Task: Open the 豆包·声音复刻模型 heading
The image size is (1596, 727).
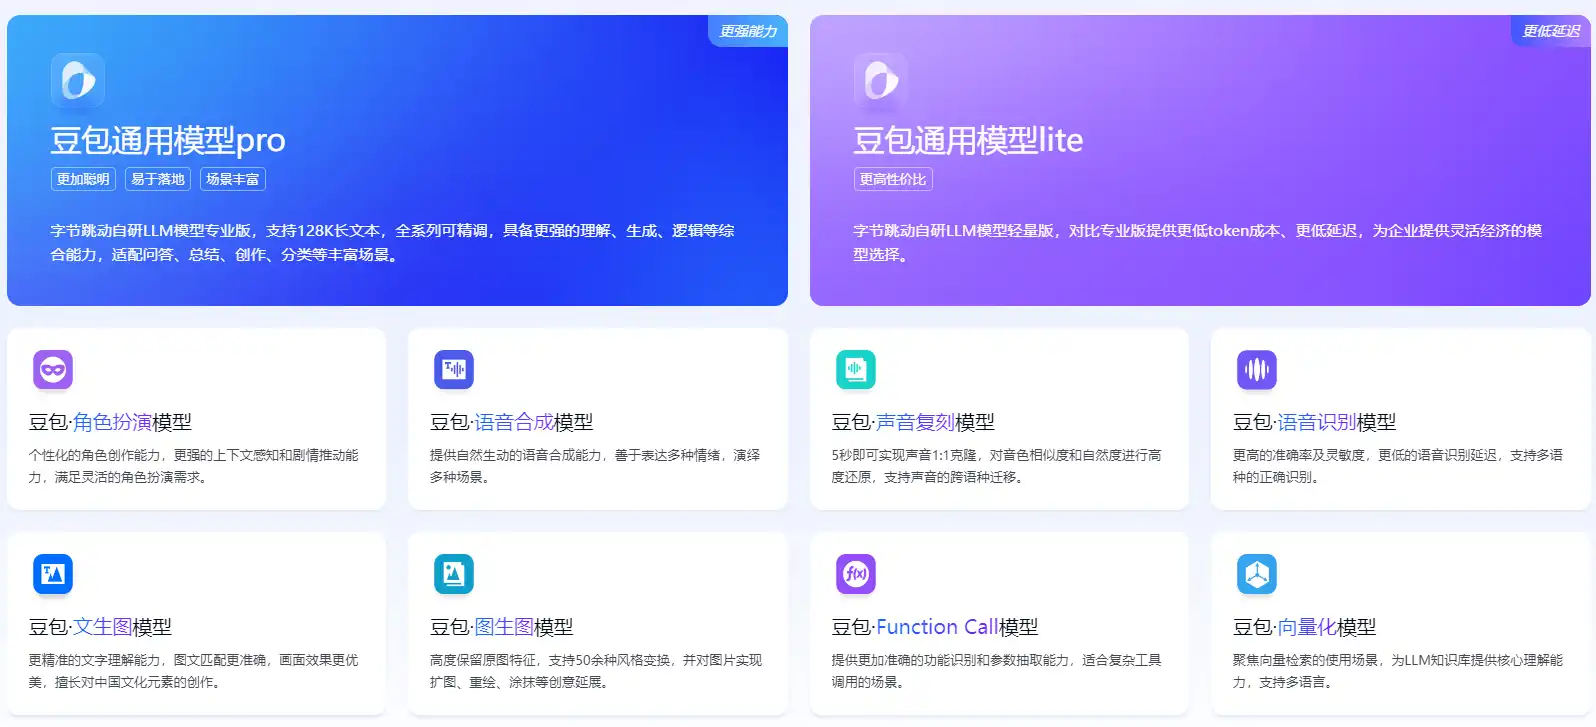Action: (x=913, y=422)
